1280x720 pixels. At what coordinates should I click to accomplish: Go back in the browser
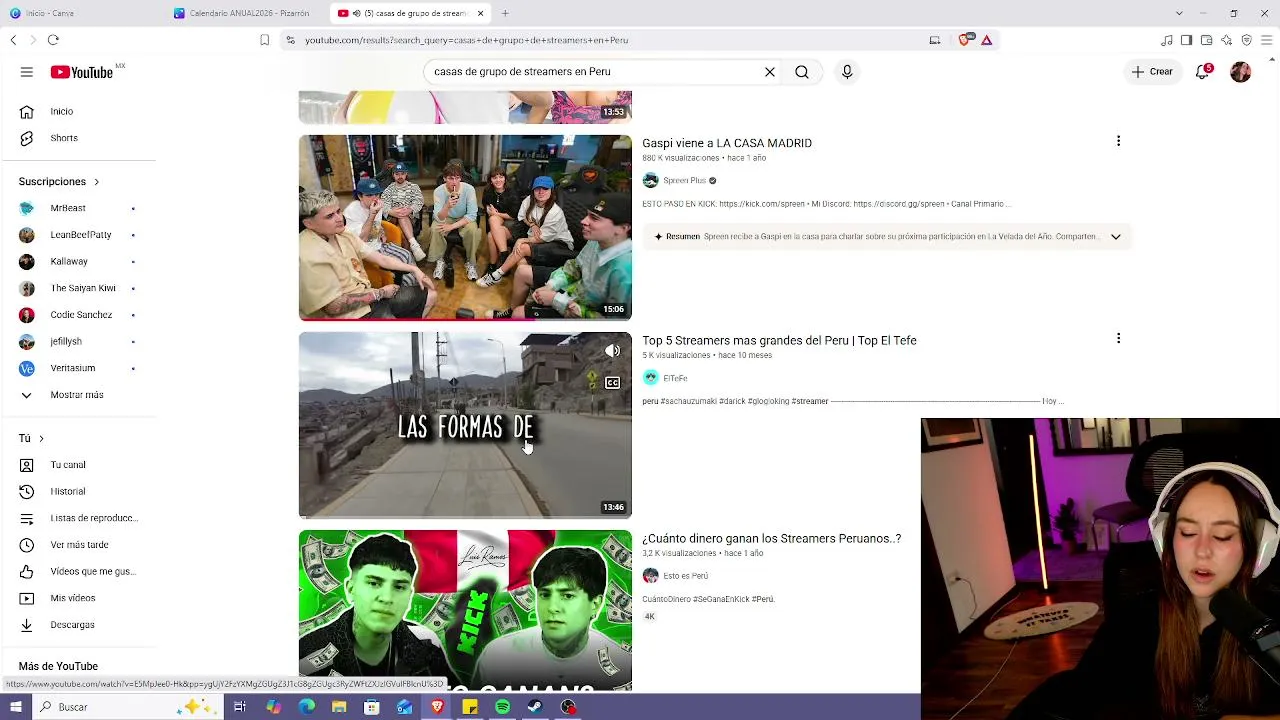pos(13,40)
